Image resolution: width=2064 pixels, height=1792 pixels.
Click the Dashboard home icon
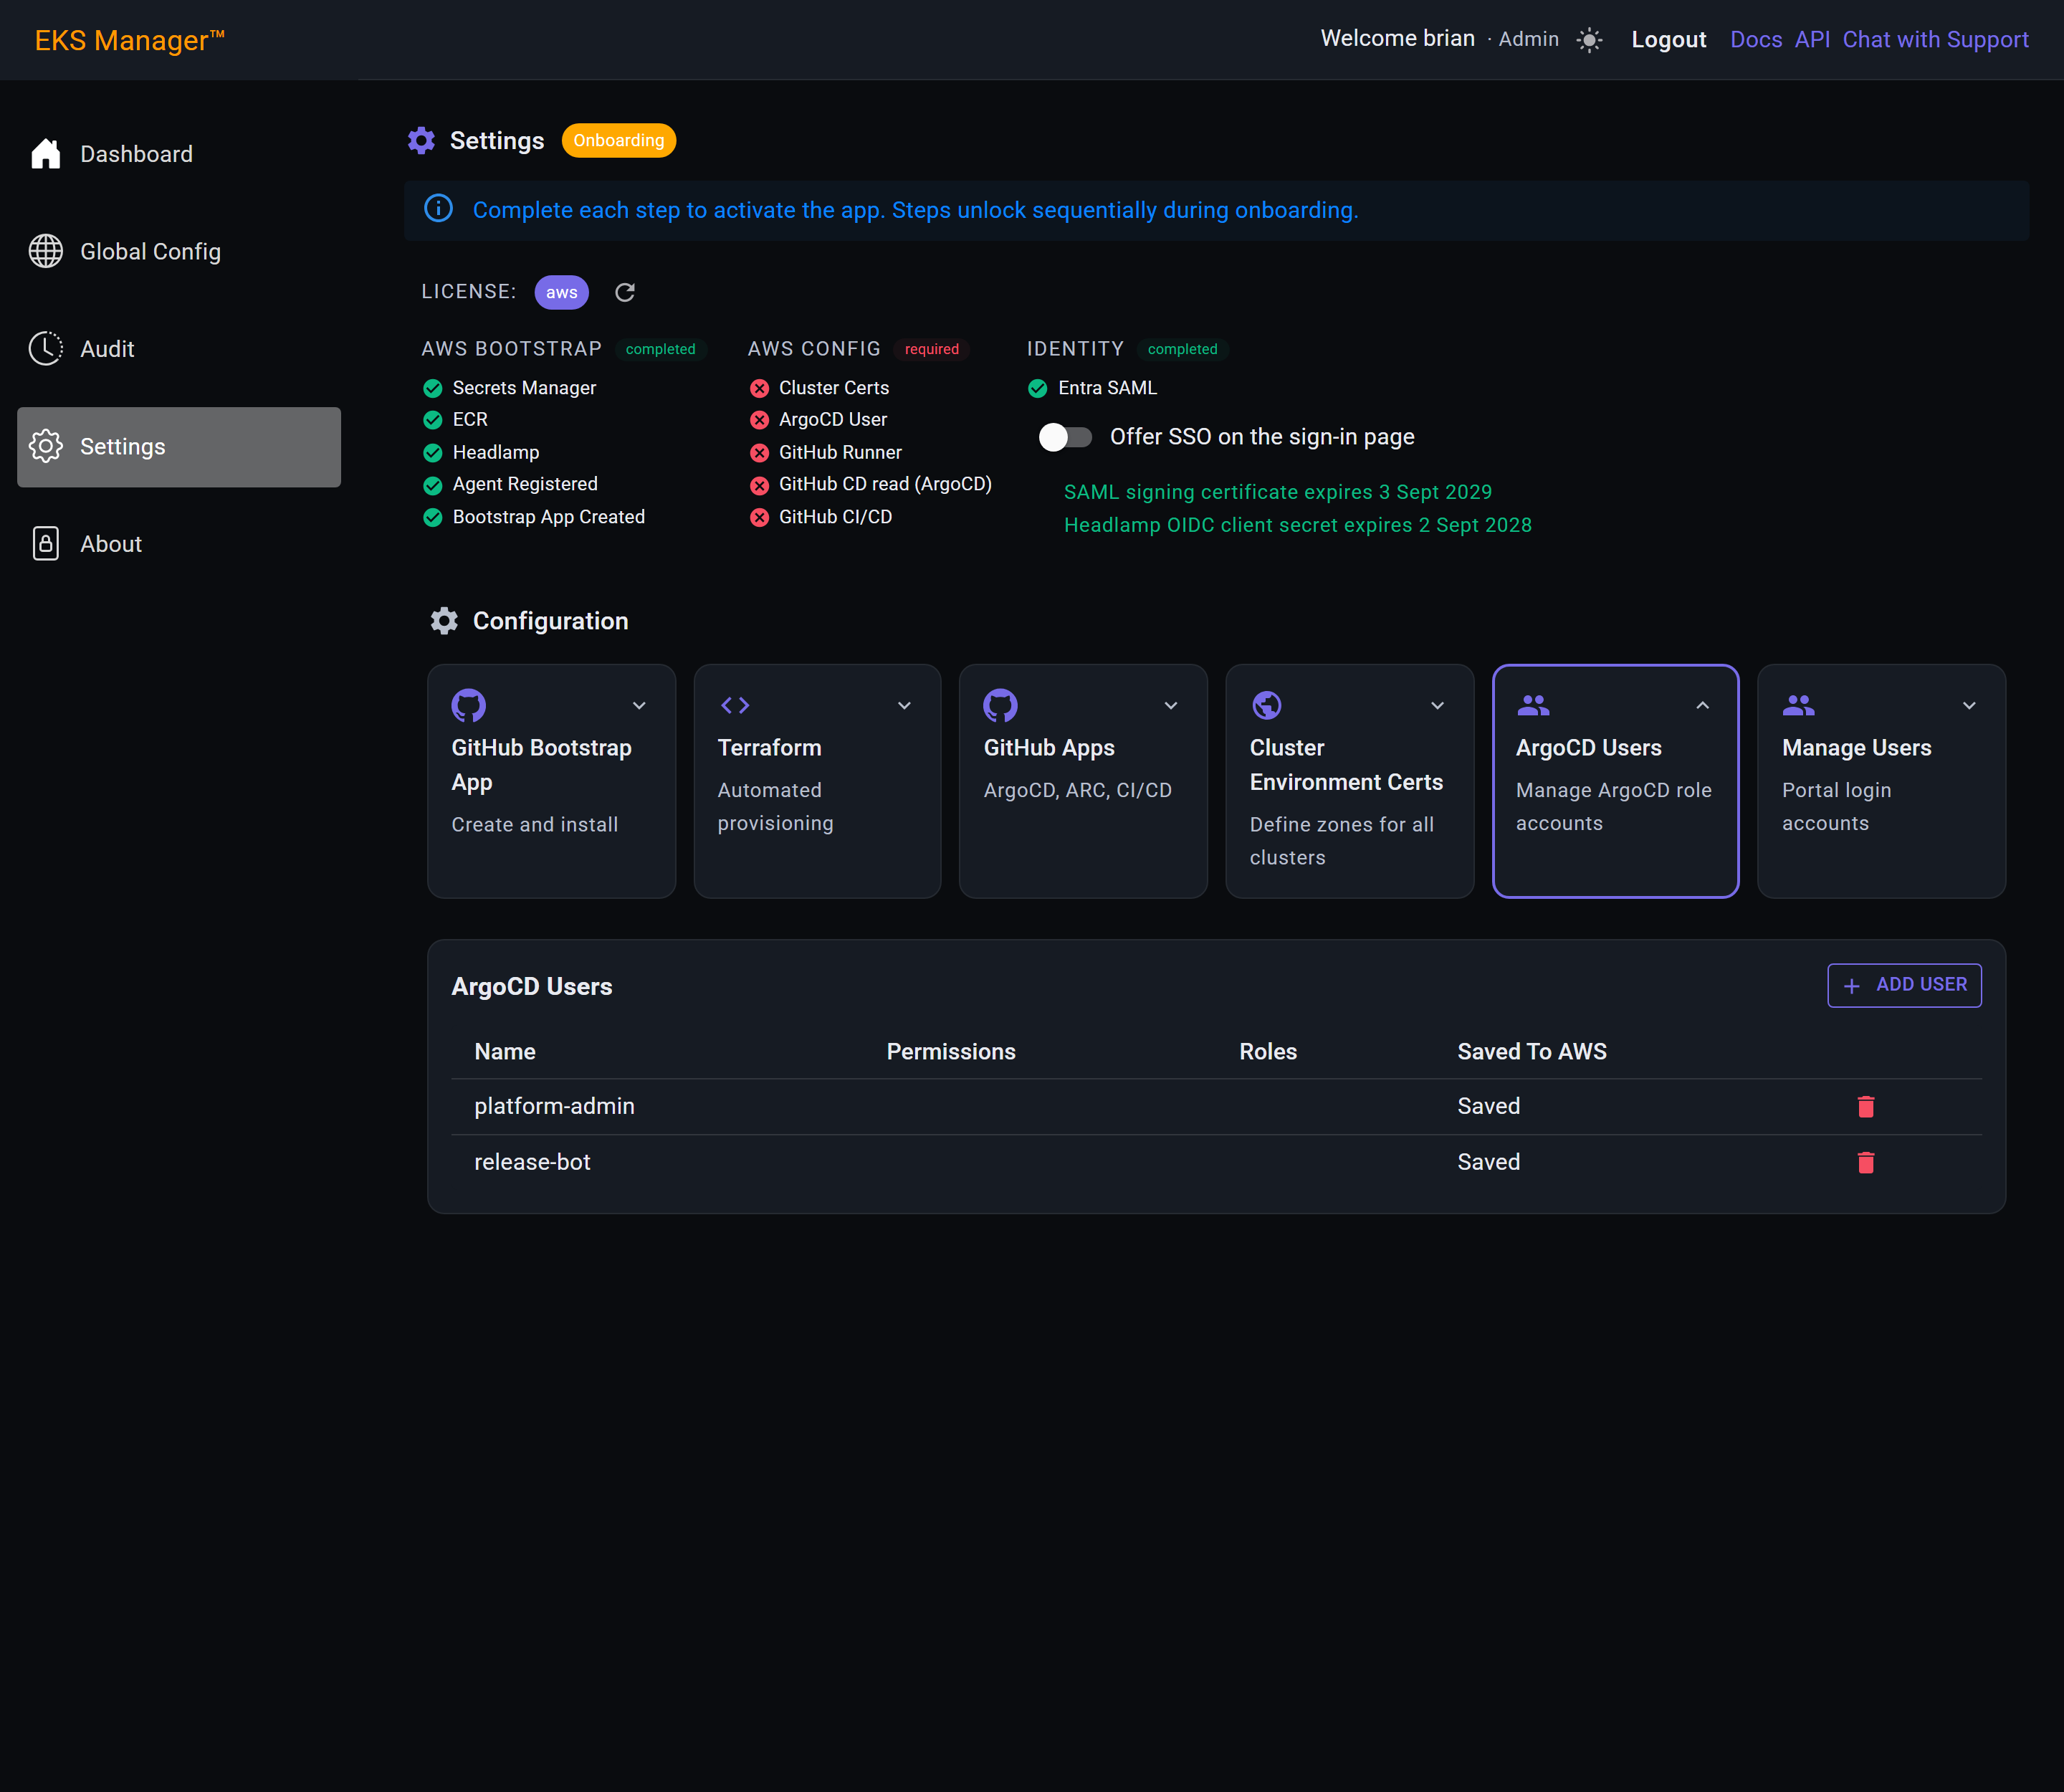pos(46,154)
